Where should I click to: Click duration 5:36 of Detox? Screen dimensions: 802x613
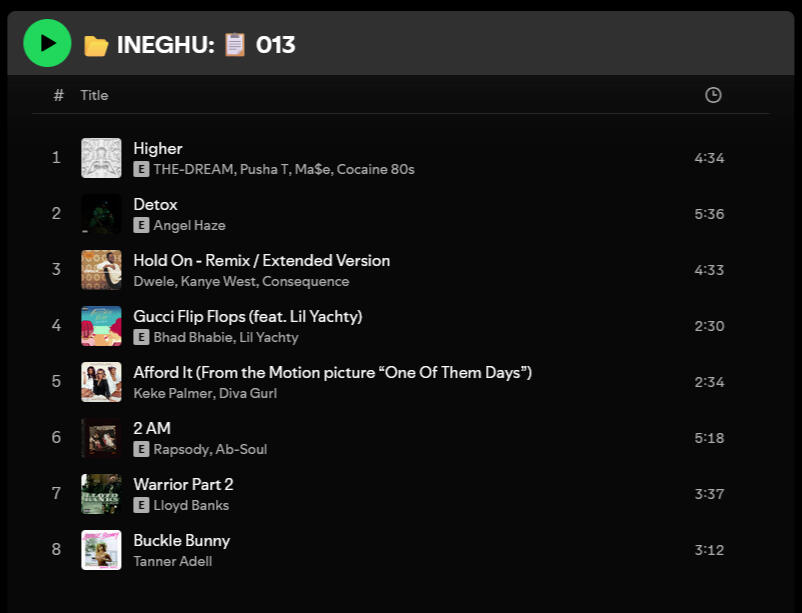tap(709, 214)
